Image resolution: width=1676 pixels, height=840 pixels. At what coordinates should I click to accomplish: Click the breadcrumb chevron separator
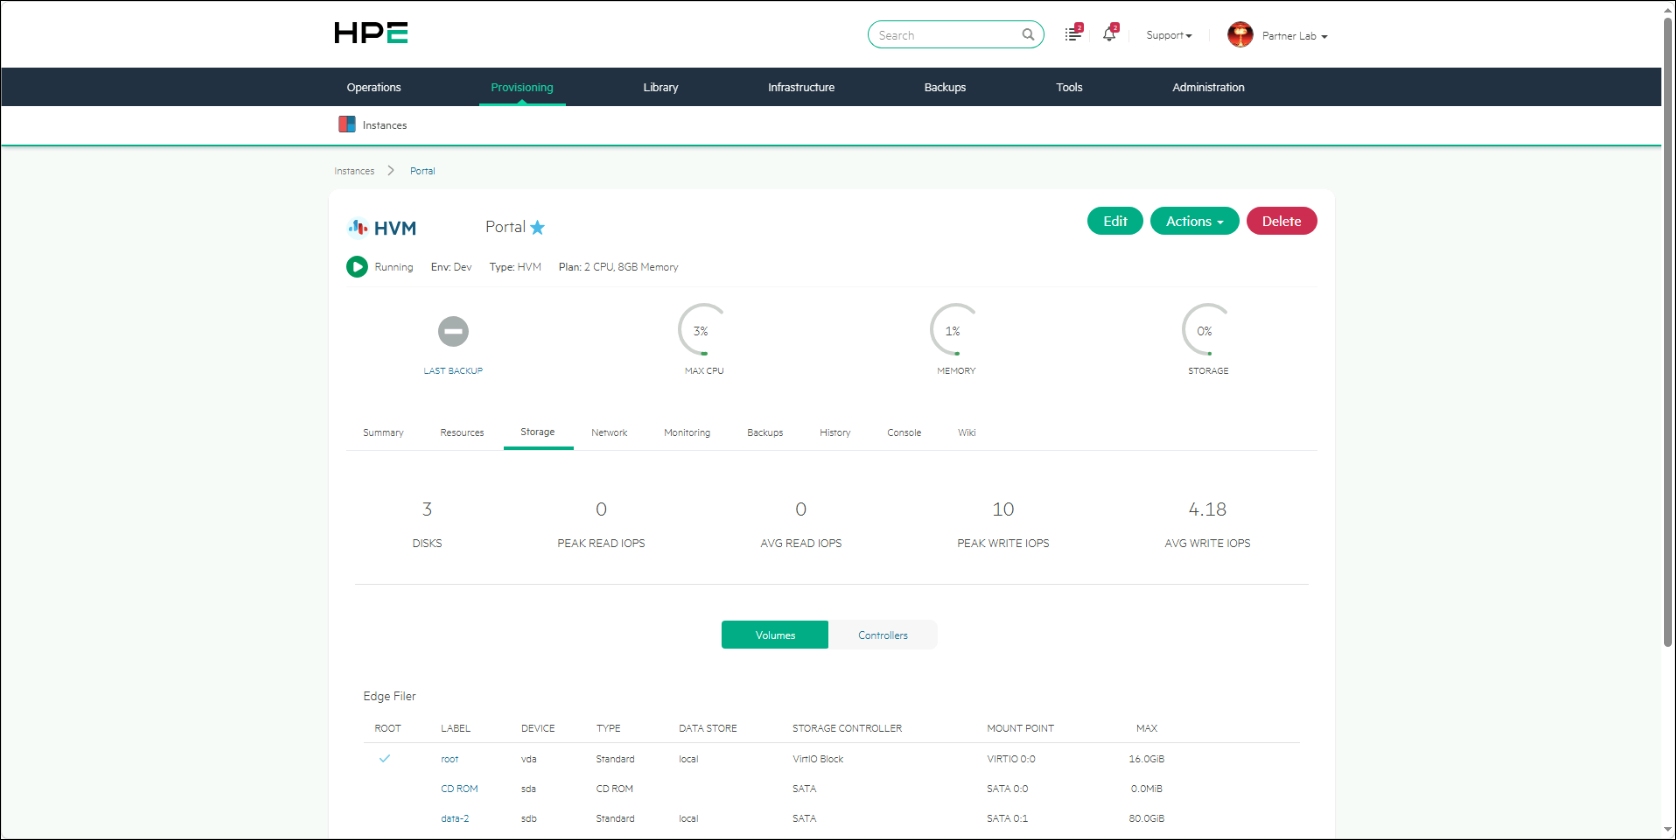391,171
